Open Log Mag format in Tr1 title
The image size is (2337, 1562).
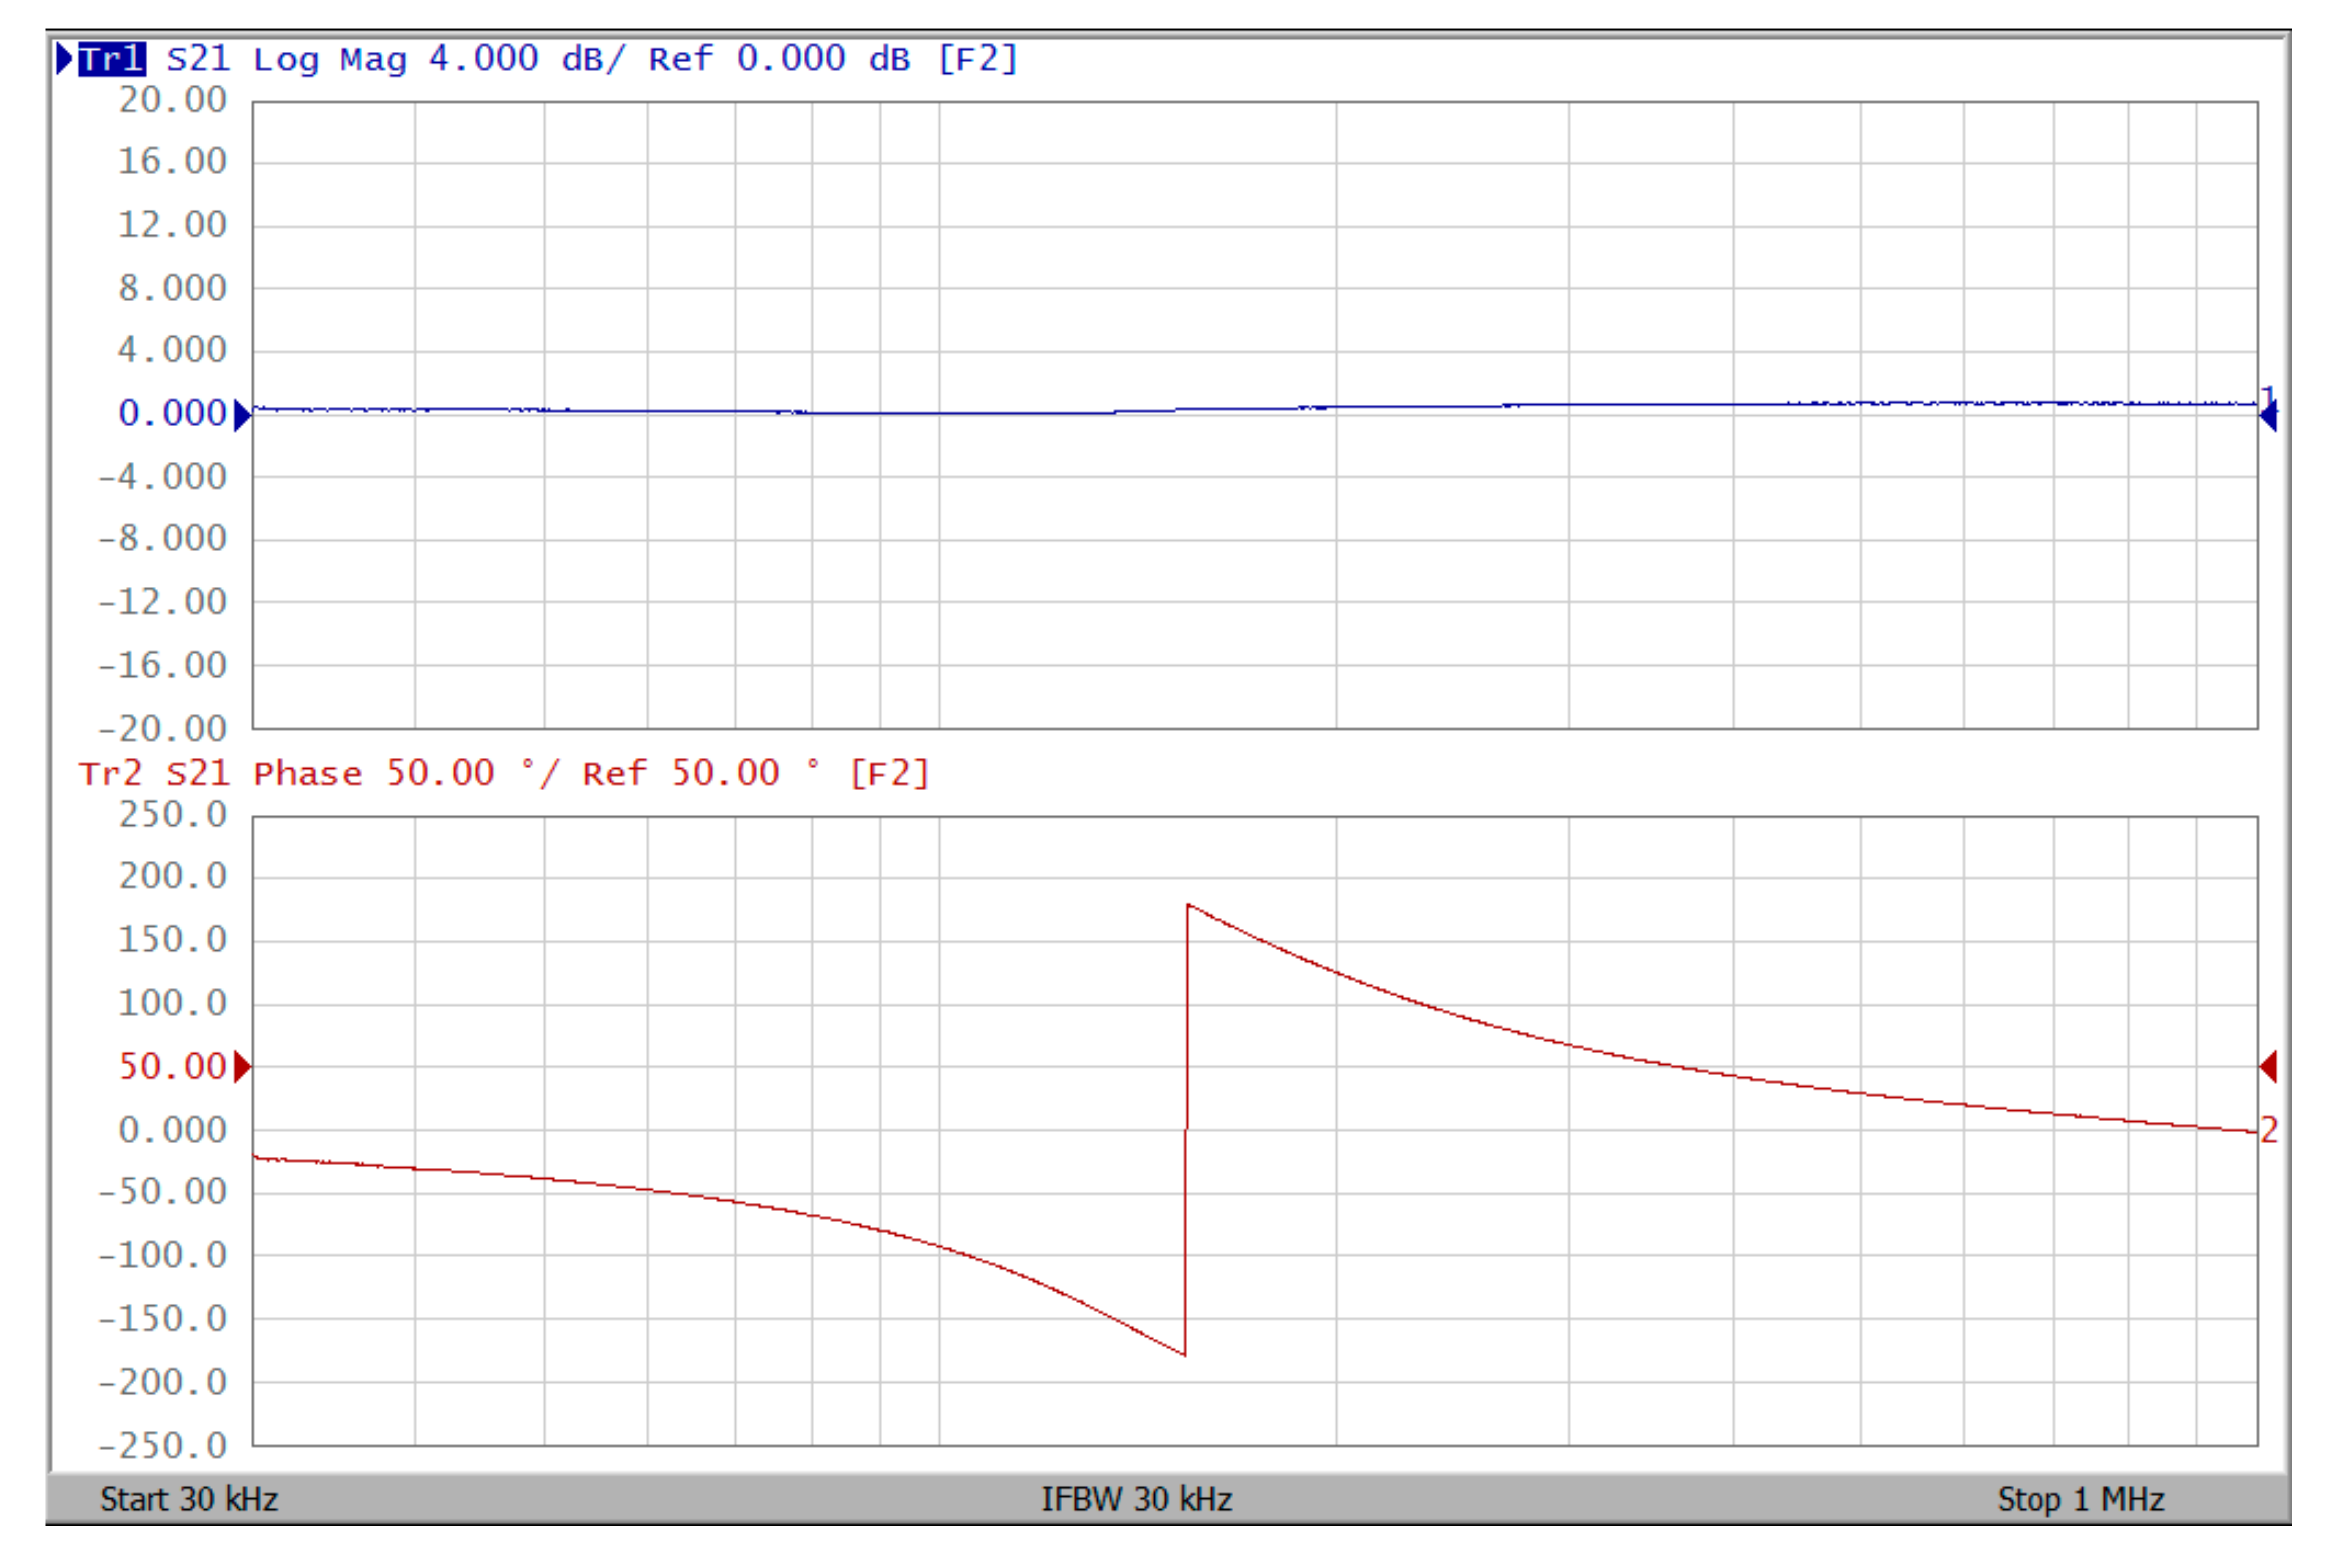330,59
